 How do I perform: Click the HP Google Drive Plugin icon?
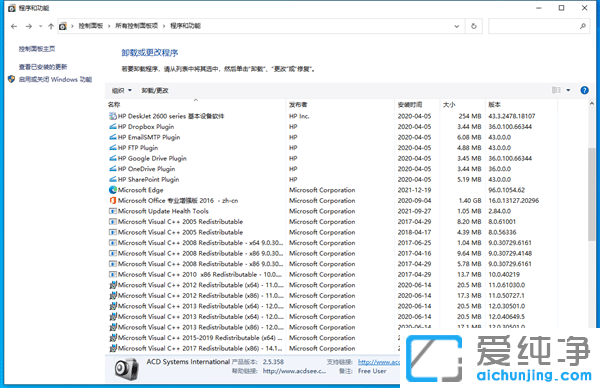point(113,158)
